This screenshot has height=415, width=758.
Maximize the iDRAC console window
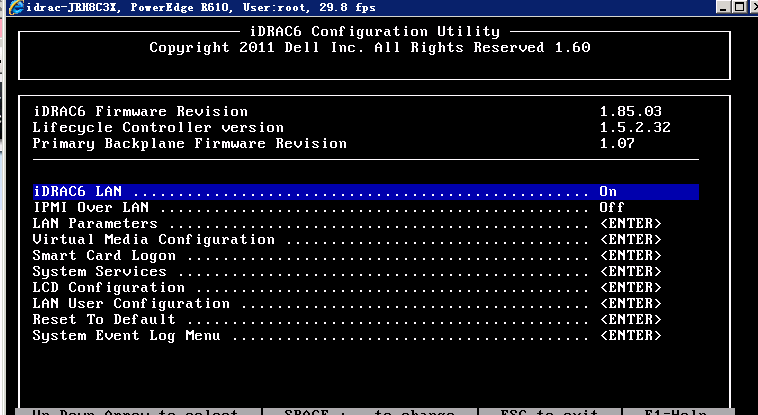point(739,7)
